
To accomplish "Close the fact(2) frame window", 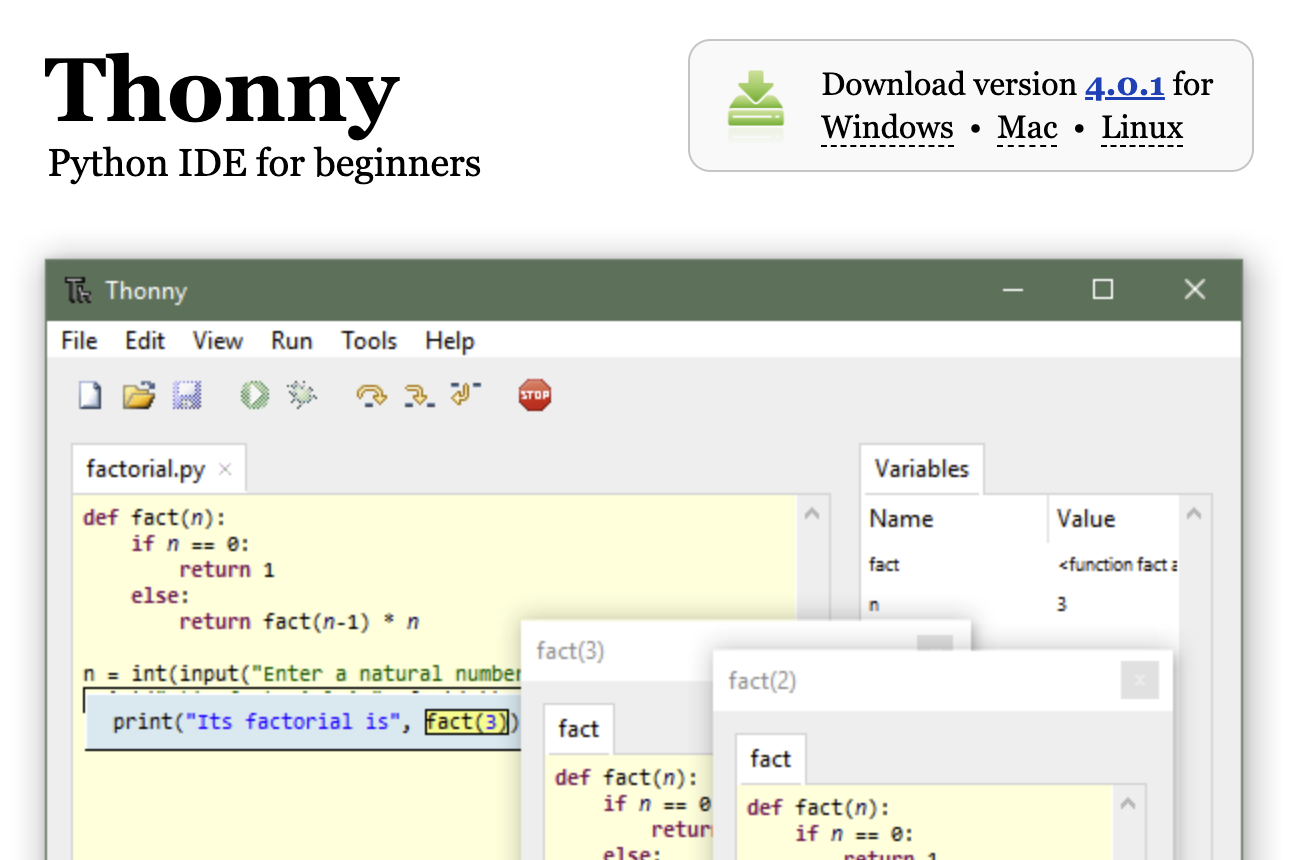I will (x=1139, y=681).
